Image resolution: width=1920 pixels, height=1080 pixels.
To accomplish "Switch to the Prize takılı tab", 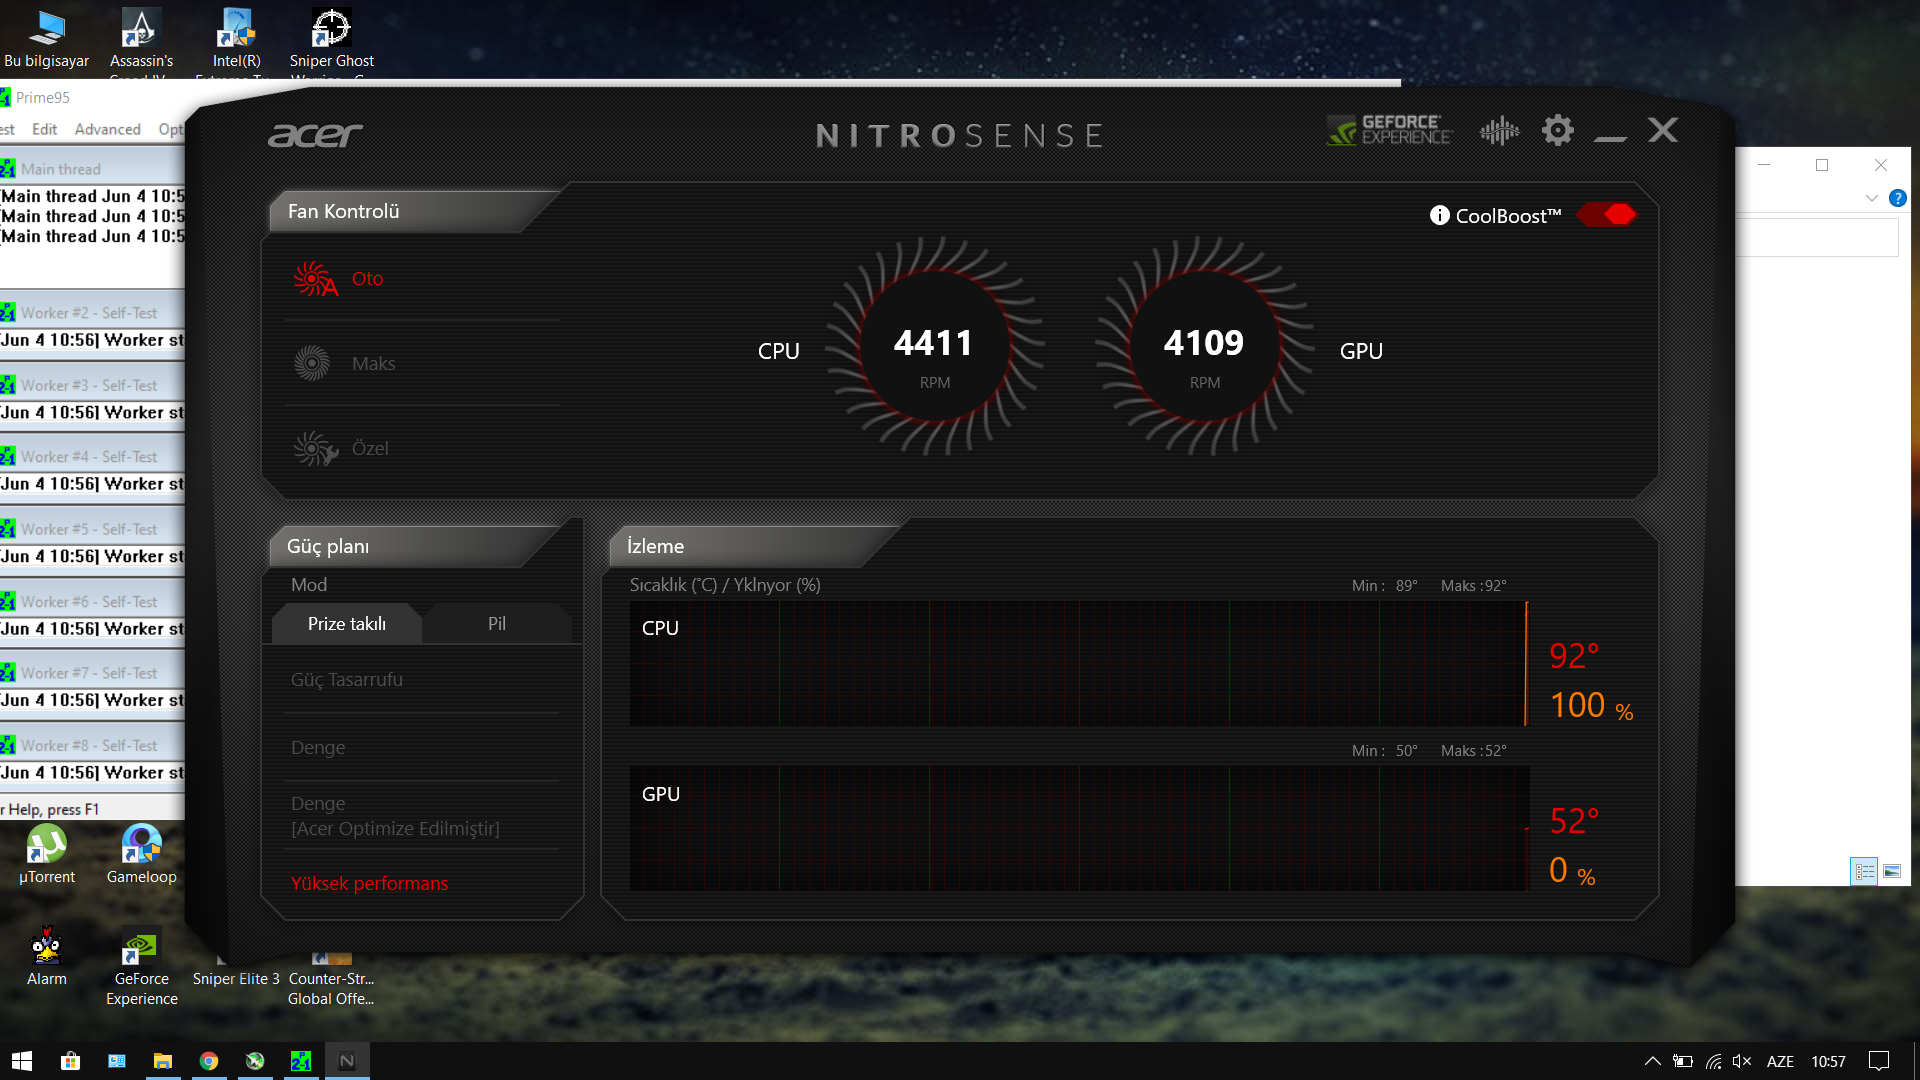I will pos(347,623).
